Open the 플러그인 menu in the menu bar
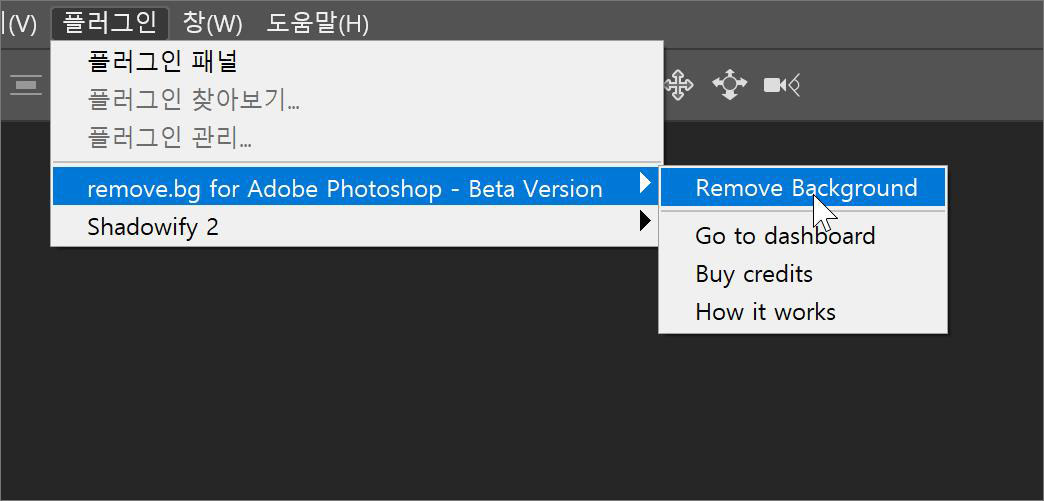1044x501 pixels. 110,23
